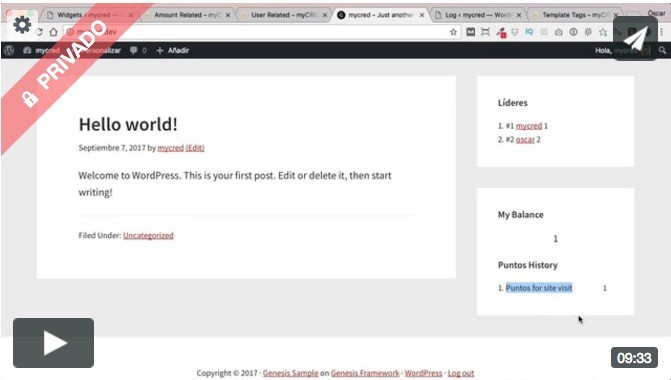Activate the eyedropper color picker extension
This screenshot has height=380, width=671.
point(501,33)
